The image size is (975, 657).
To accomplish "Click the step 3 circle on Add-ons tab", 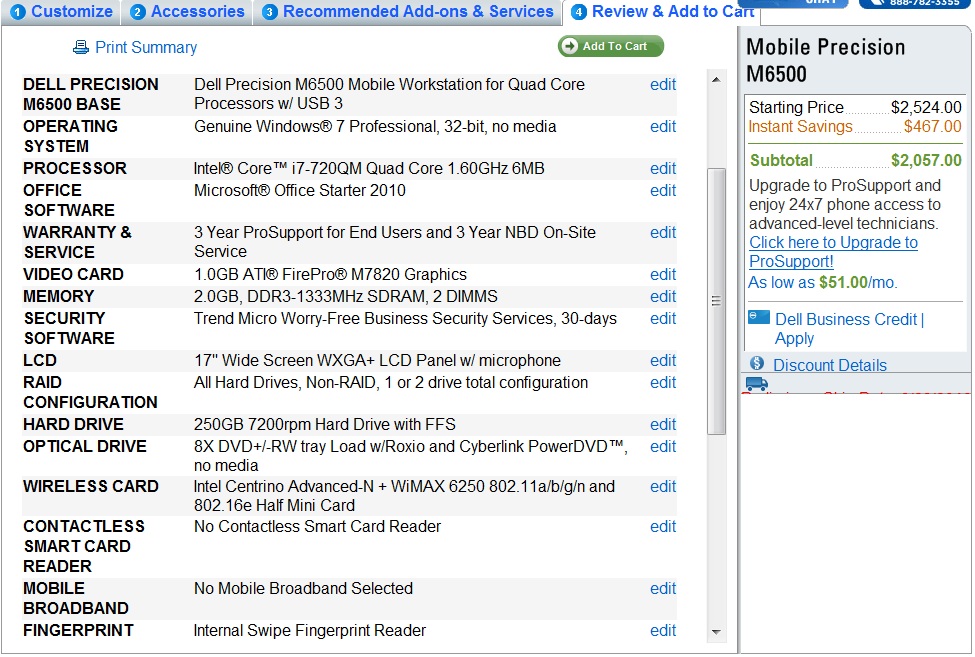I will (270, 12).
